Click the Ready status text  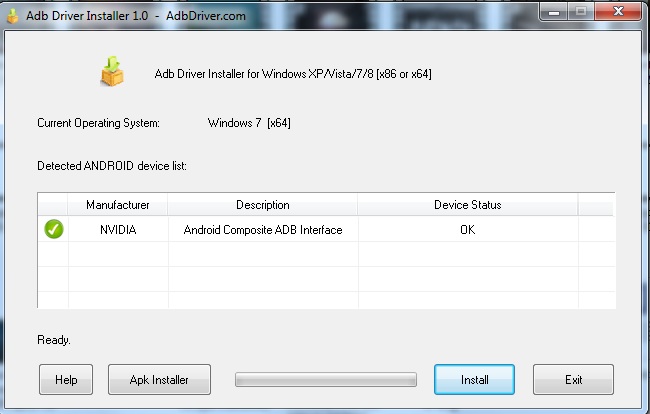53,340
